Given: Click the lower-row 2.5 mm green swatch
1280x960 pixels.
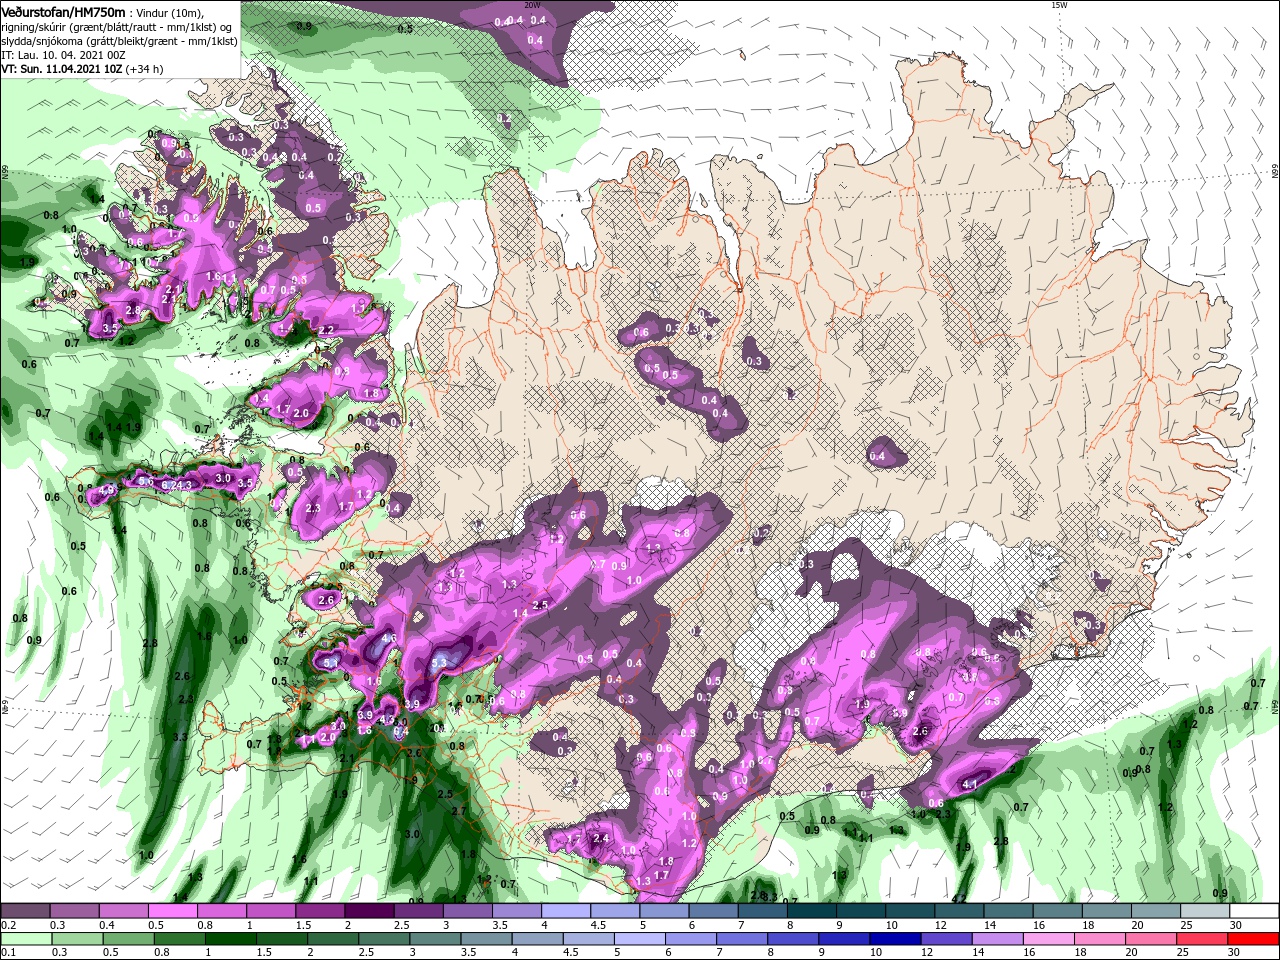Looking at the screenshot, I should [385, 939].
